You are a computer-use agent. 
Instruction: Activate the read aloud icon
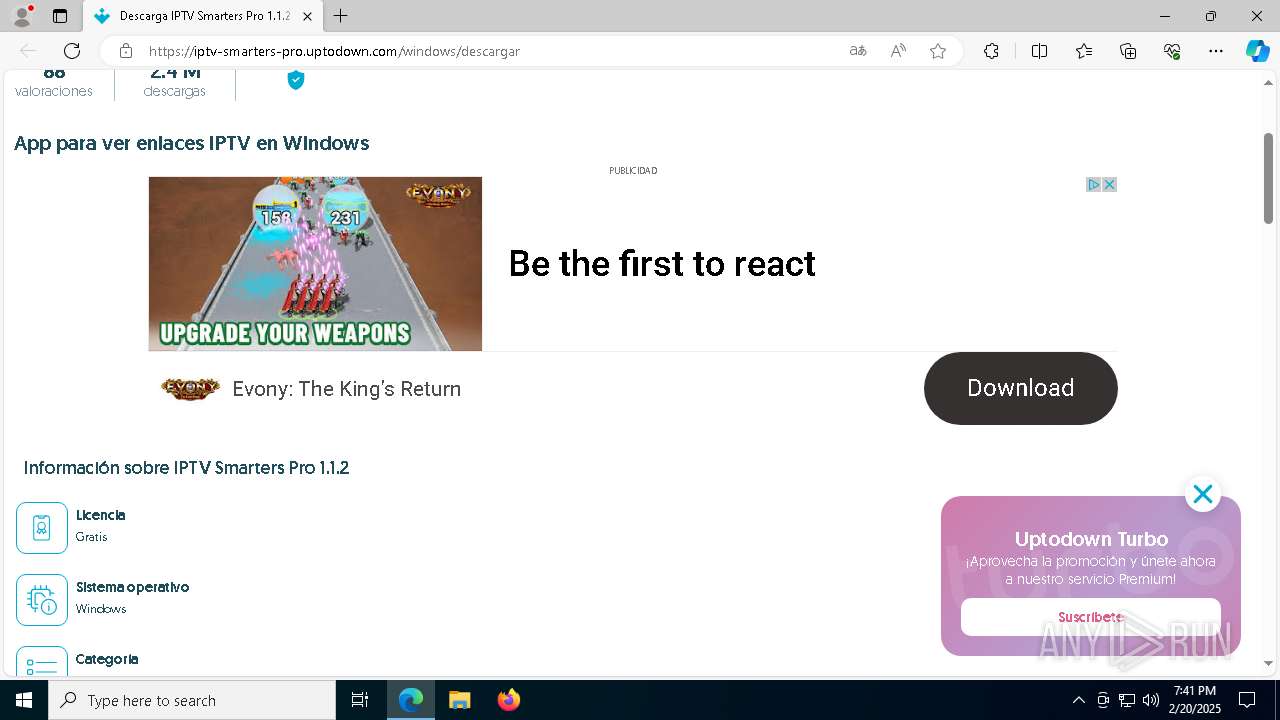(898, 51)
